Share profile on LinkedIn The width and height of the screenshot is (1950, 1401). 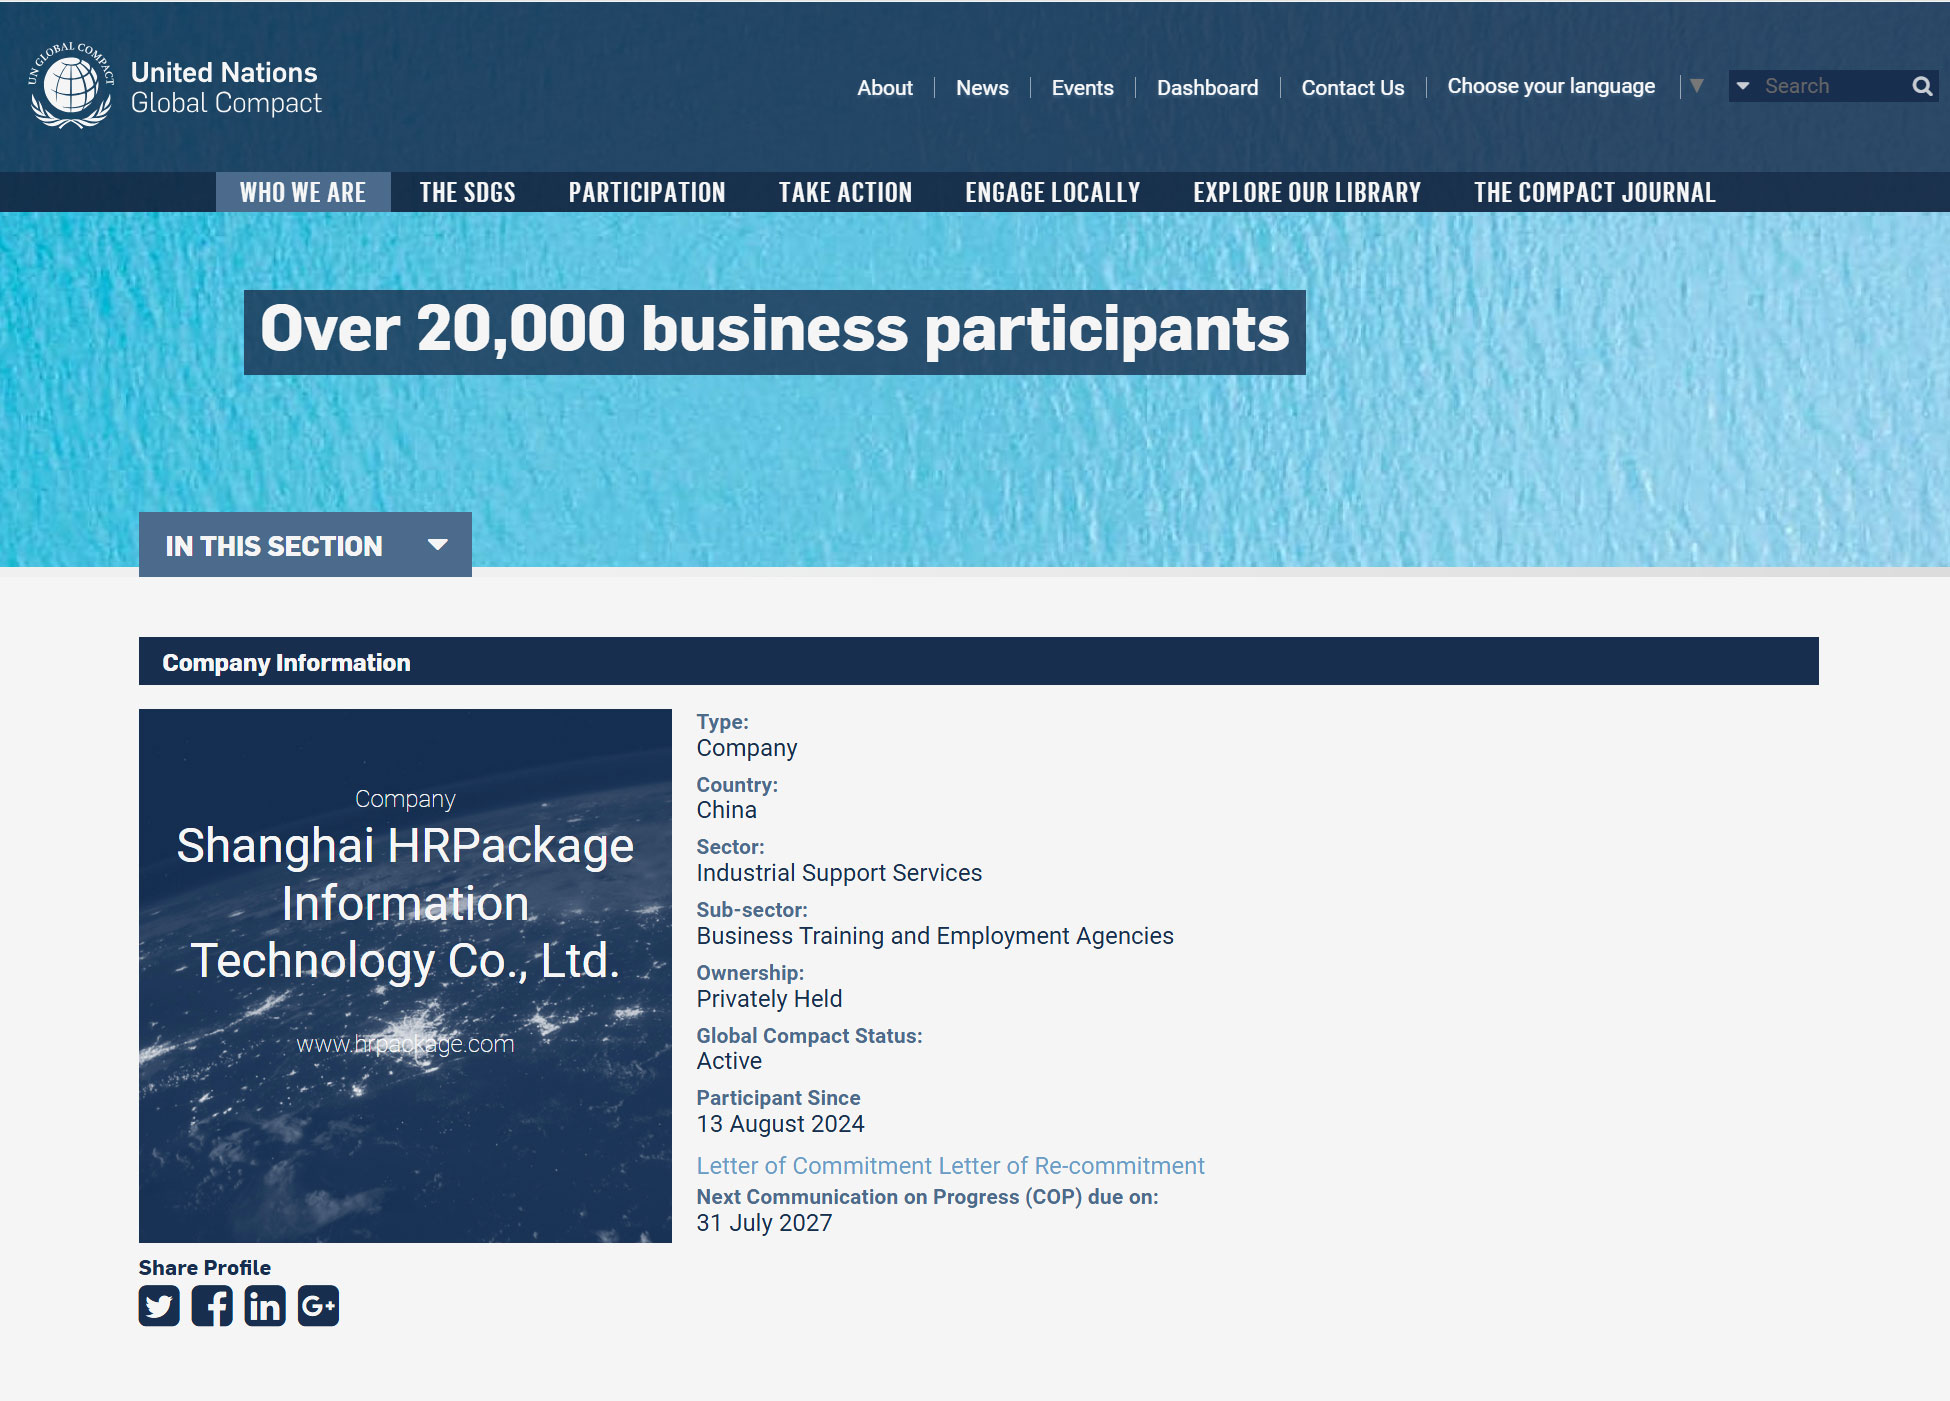coord(265,1306)
